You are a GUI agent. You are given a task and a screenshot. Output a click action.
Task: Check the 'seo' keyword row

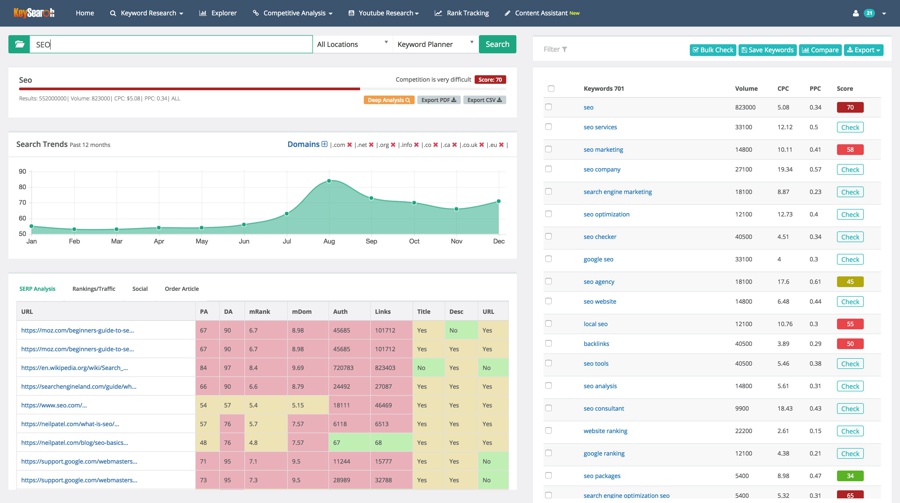pyautogui.click(x=549, y=107)
